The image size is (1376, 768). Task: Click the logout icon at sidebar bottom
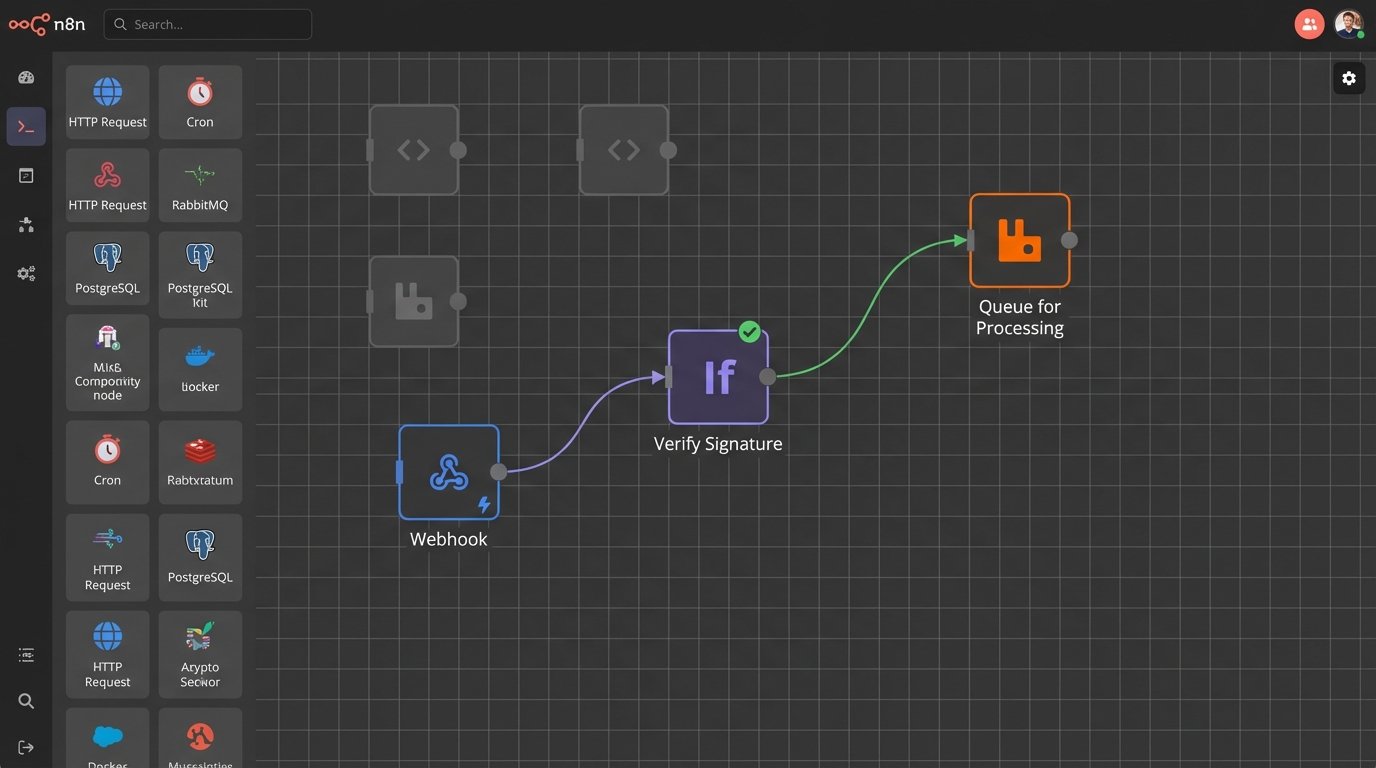(x=25, y=746)
